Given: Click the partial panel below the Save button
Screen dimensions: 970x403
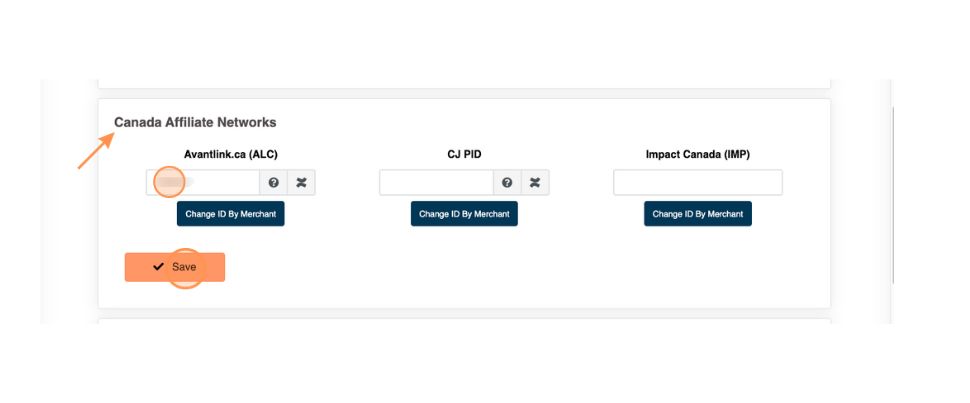Looking at the screenshot, I should tap(464, 321).
